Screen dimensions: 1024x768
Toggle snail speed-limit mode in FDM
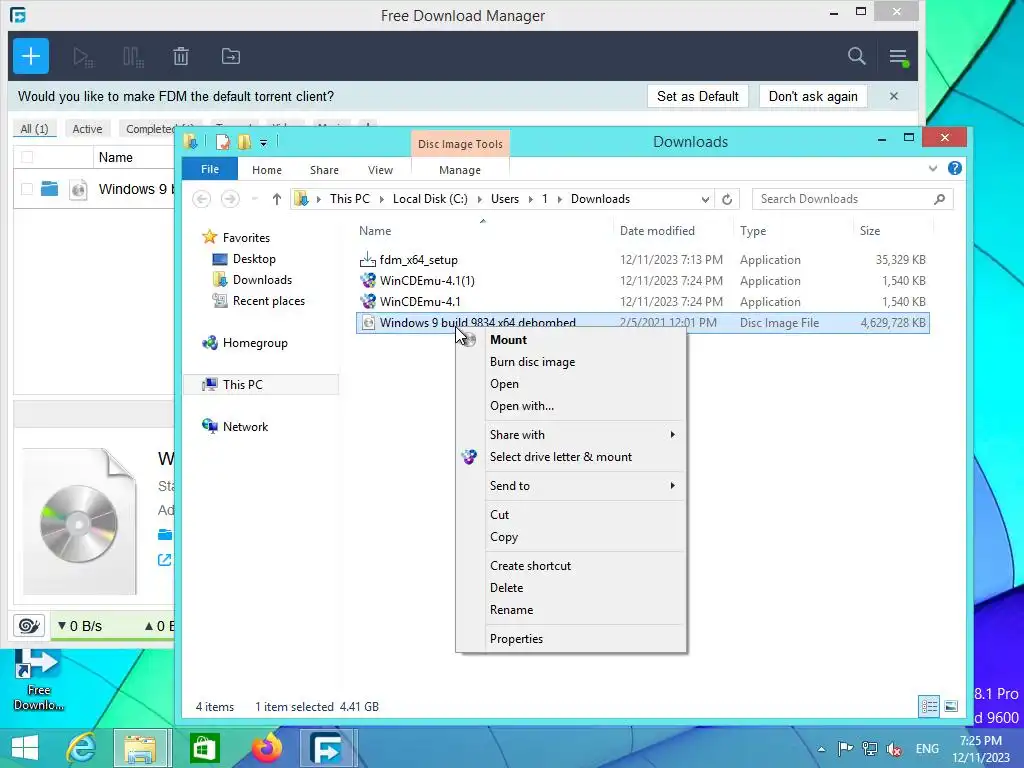[x=29, y=626]
